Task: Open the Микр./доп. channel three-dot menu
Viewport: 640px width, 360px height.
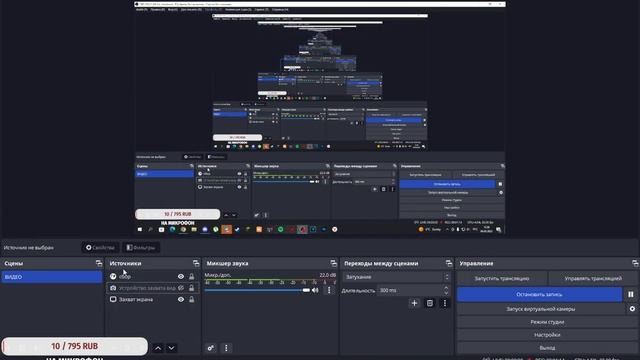Action: click(329, 290)
